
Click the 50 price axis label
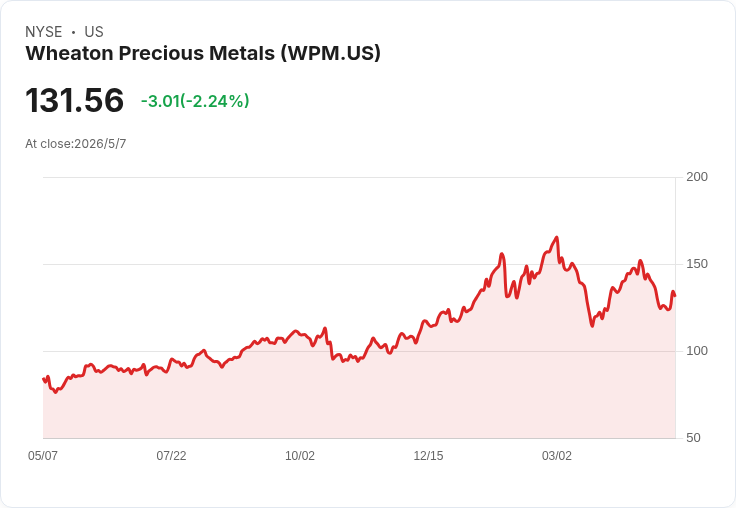click(693, 438)
